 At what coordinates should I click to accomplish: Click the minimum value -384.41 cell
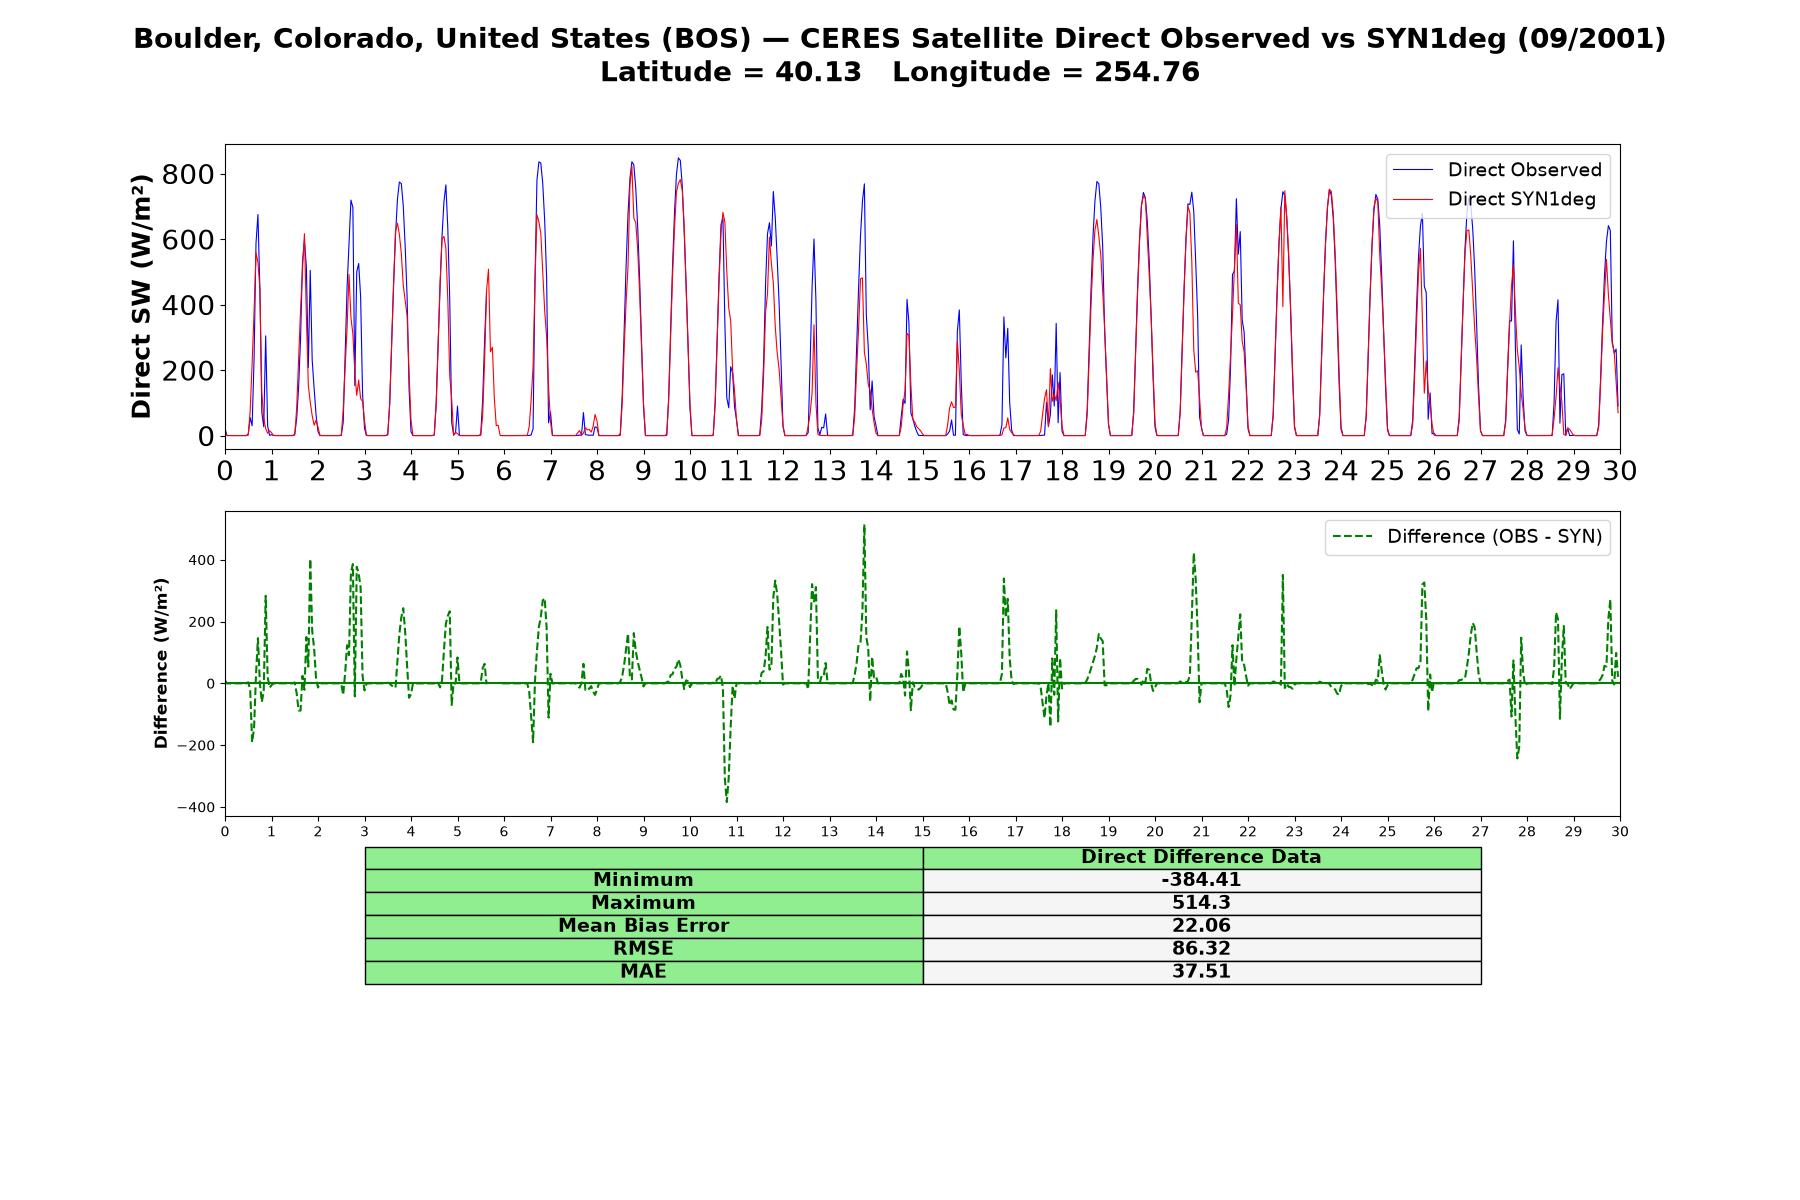tap(1201, 880)
